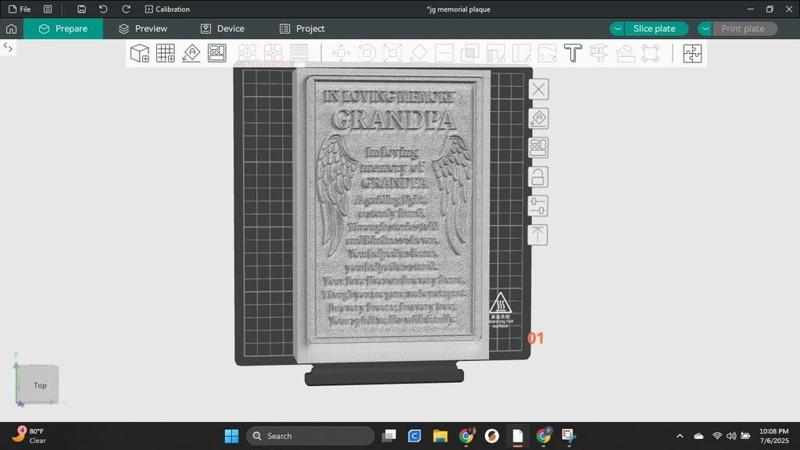Undo the last action
This screenshot has height=450, width=800.
point(103,9)
